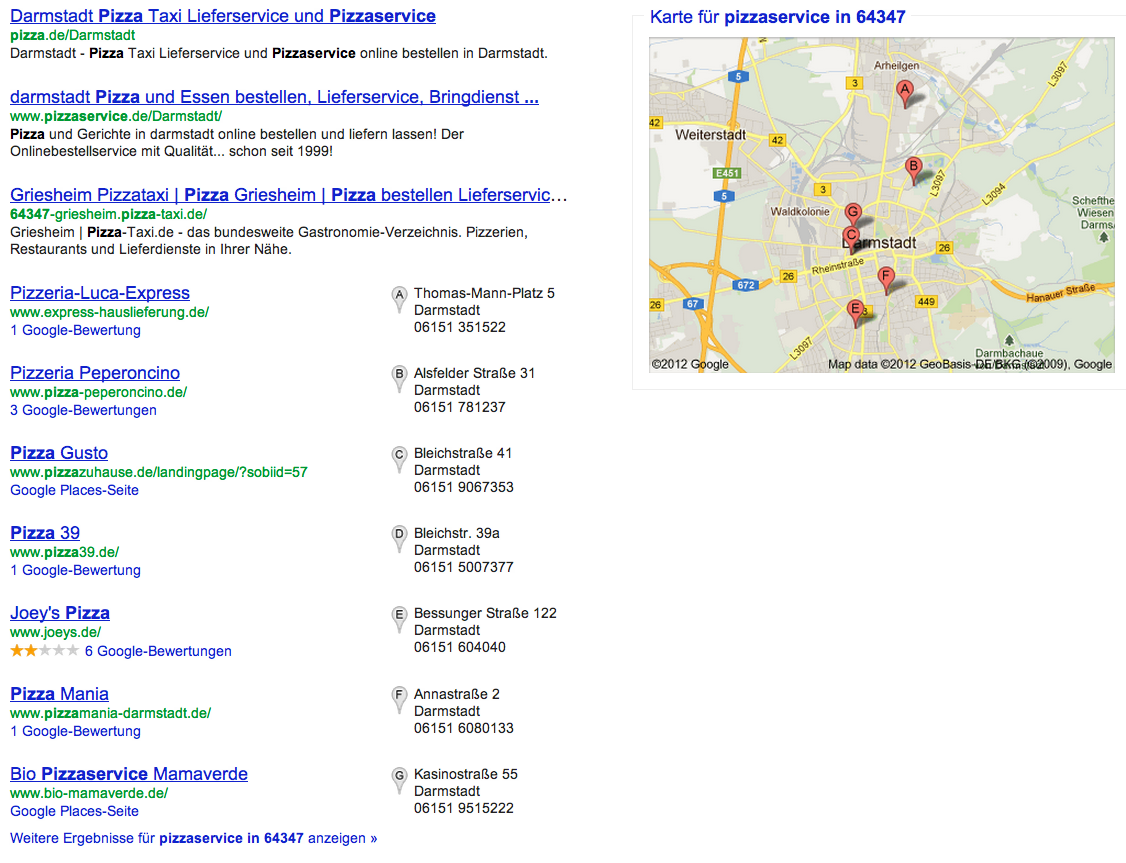Click gray marker B beside Alsfelder Straße 31
1126x863 pixels.
coord(399,377)
